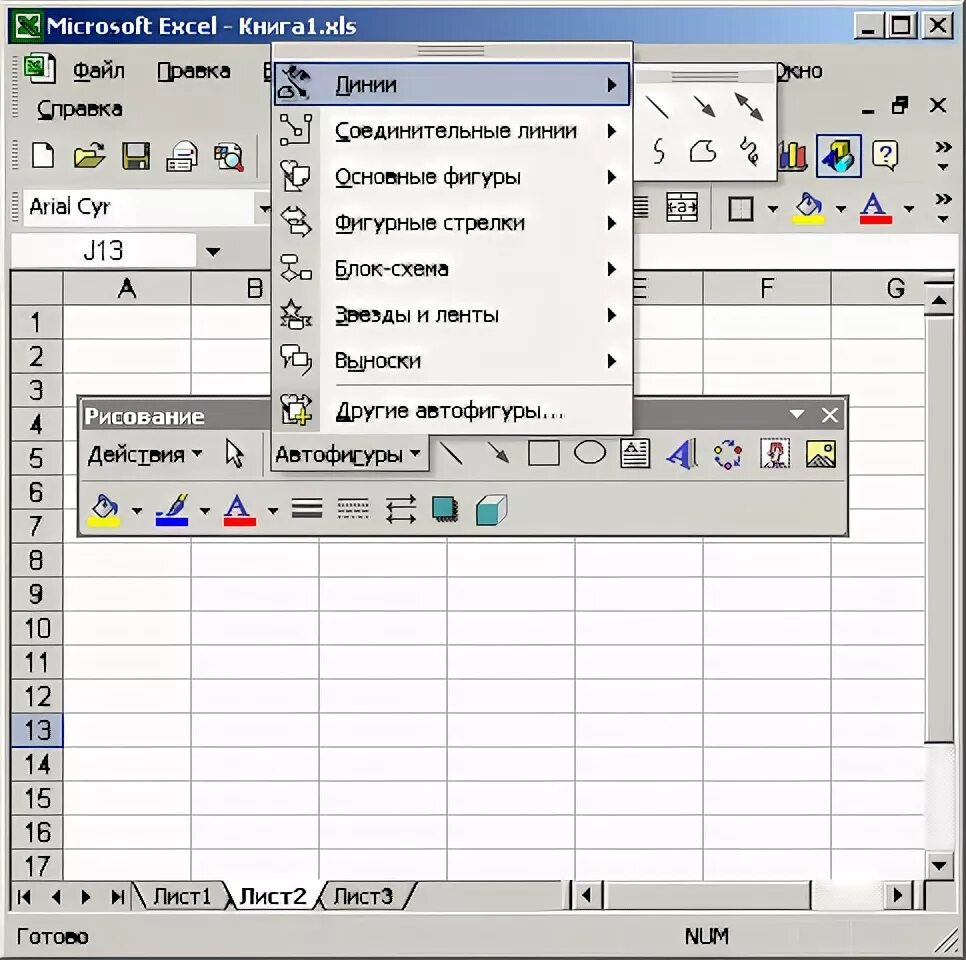
Task: Apply blue line color in Рисование toolbar
Action: coord(172,510)
